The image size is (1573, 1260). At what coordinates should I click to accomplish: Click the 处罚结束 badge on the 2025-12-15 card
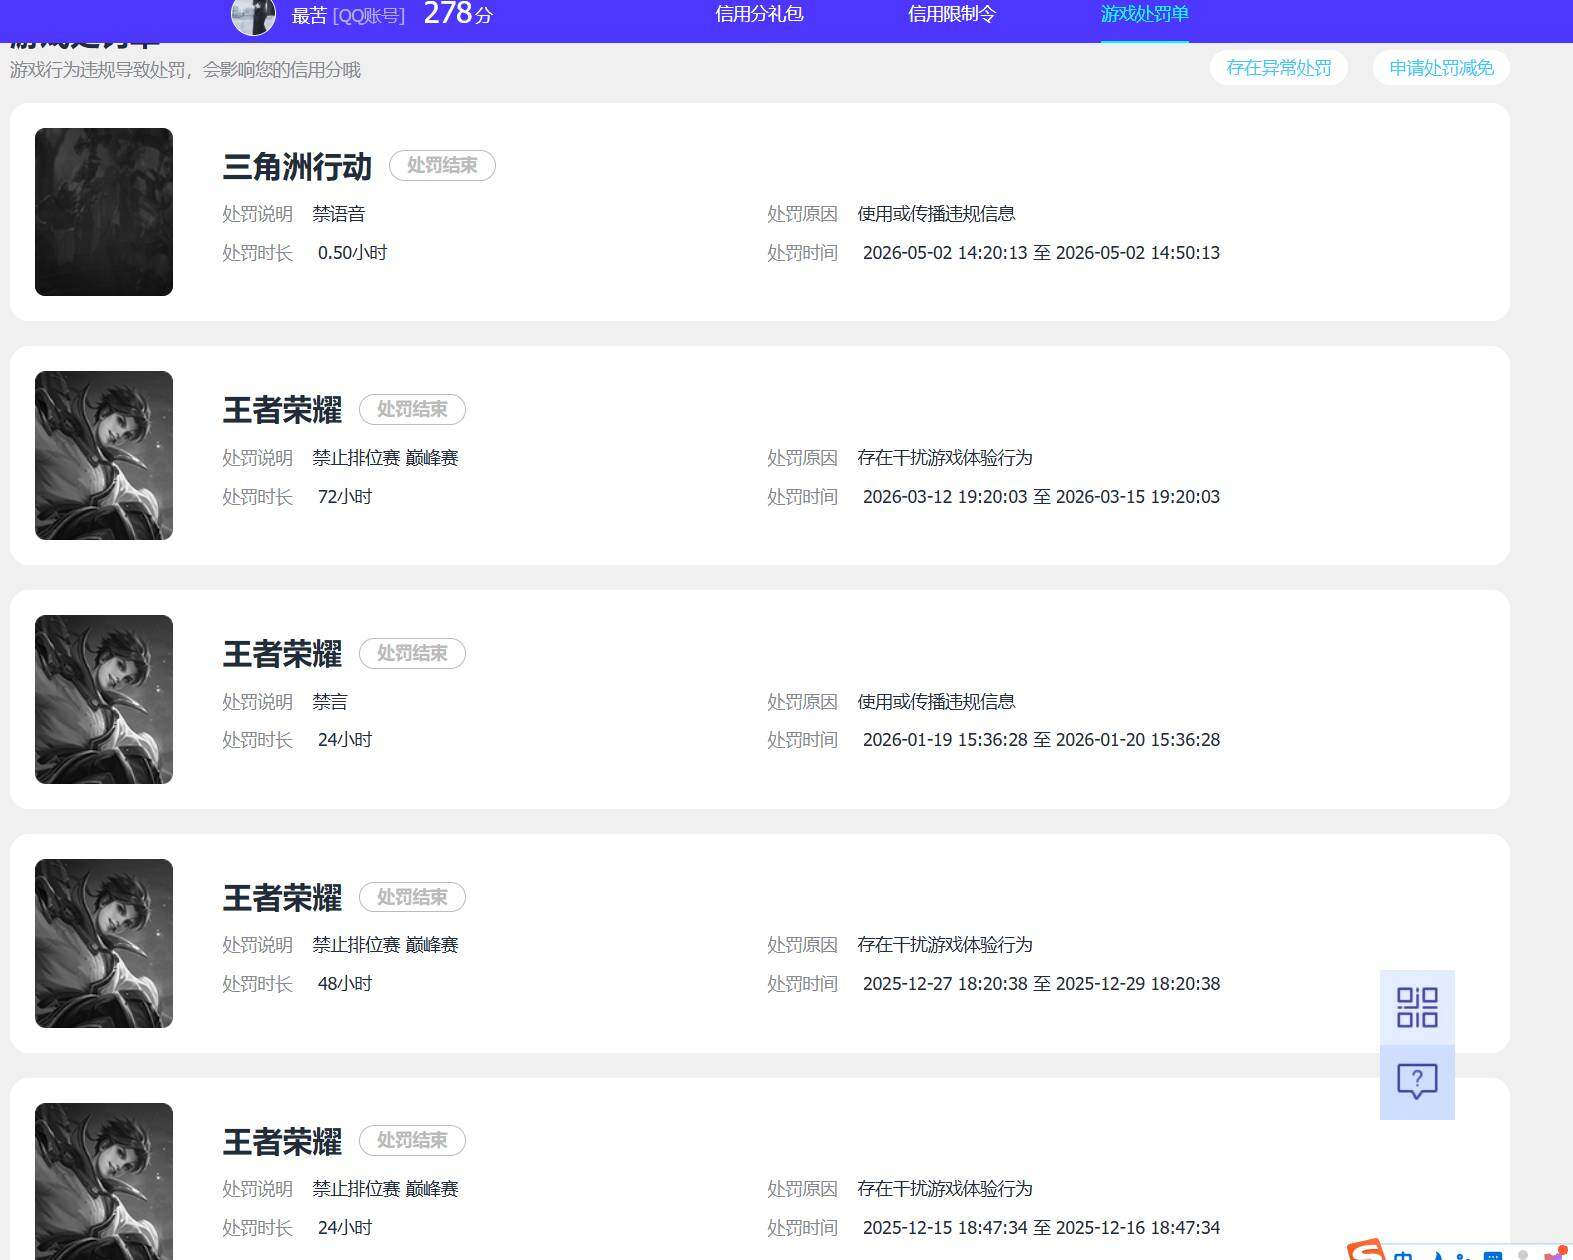click(x=412, y=1140)
